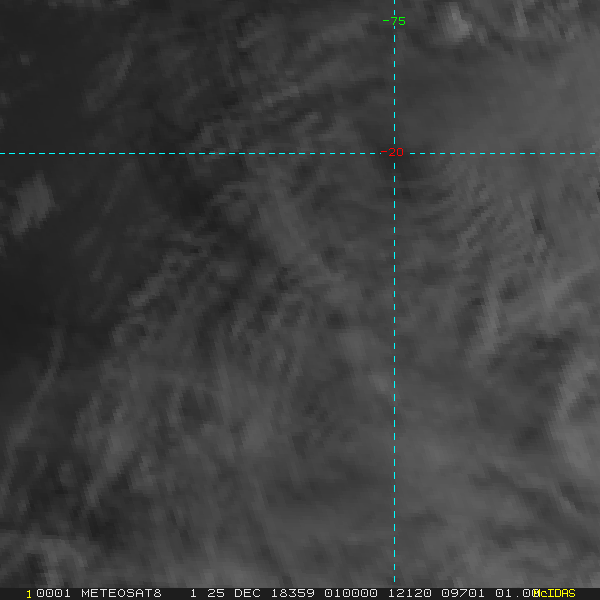This screenshot has width=600, height=600.
Task: Click the 09701 status bar value
Action: [463, 593]
